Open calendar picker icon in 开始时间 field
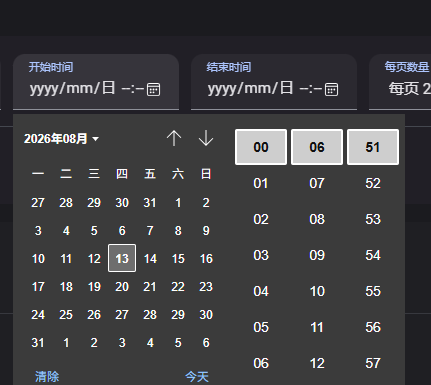 153,89
